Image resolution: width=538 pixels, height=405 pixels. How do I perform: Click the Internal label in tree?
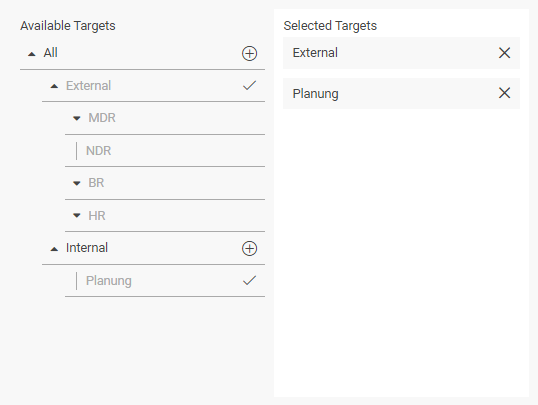(x=87, y=248)
